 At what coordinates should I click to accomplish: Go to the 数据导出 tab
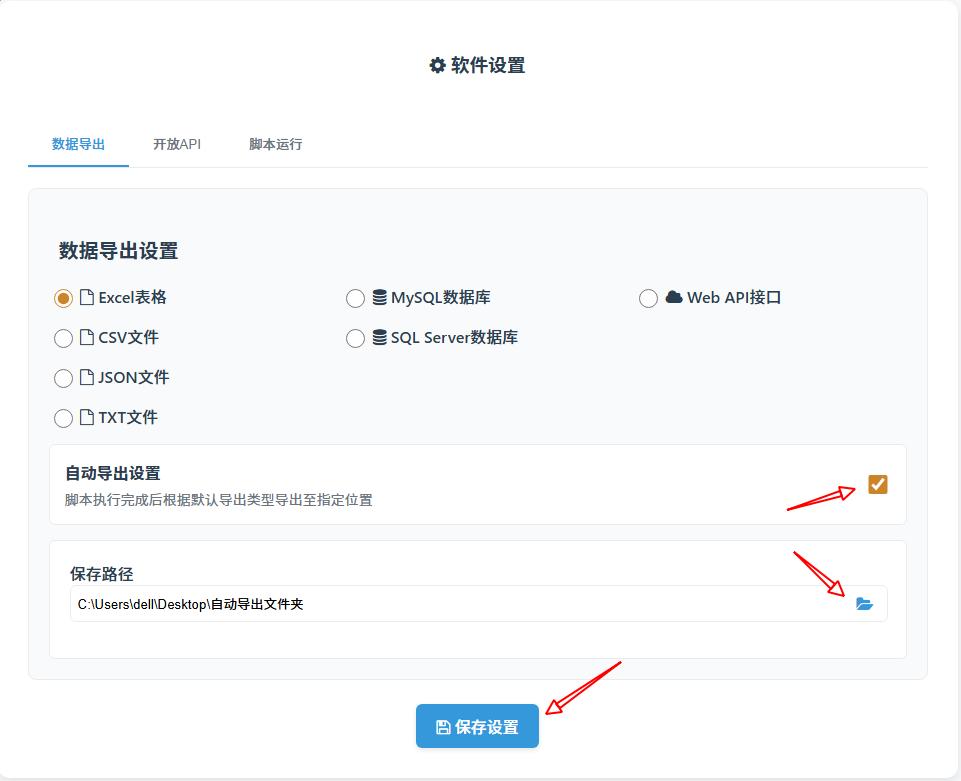click(78, 144)
